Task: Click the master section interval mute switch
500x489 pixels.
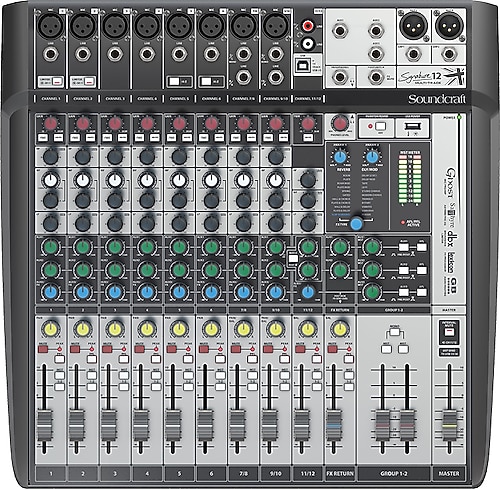Action: [x=449, y=331]
